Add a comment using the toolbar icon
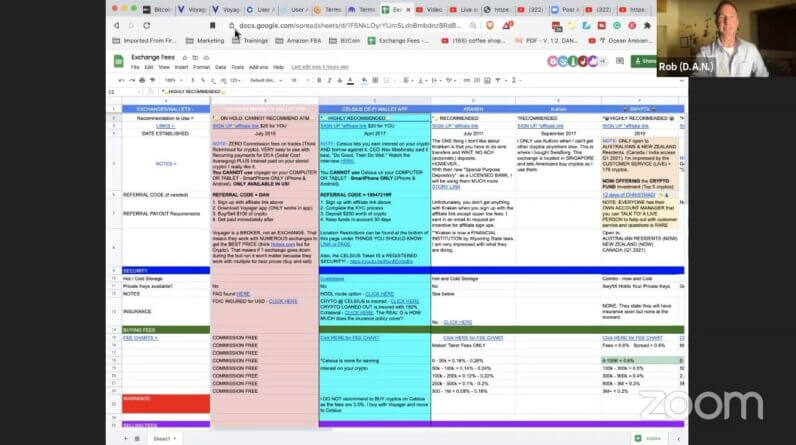796x445 pixels. (477, 80)
